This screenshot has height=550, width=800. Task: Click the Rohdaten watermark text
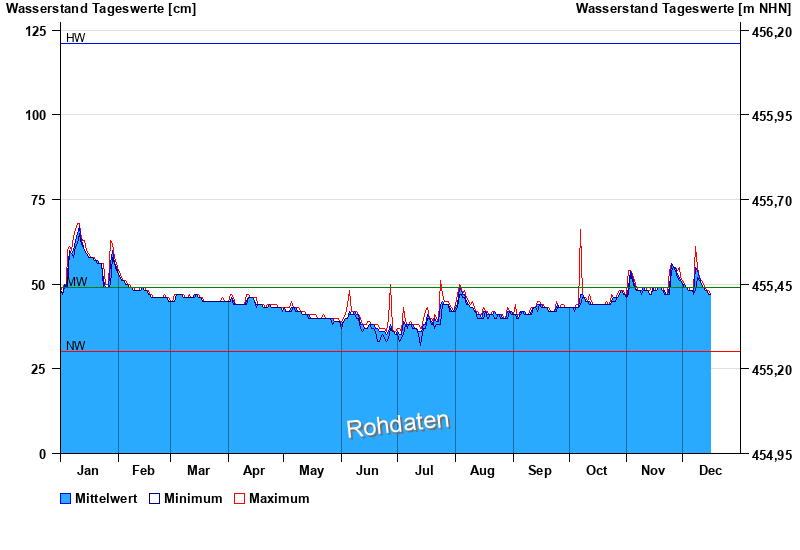point(398,425)
